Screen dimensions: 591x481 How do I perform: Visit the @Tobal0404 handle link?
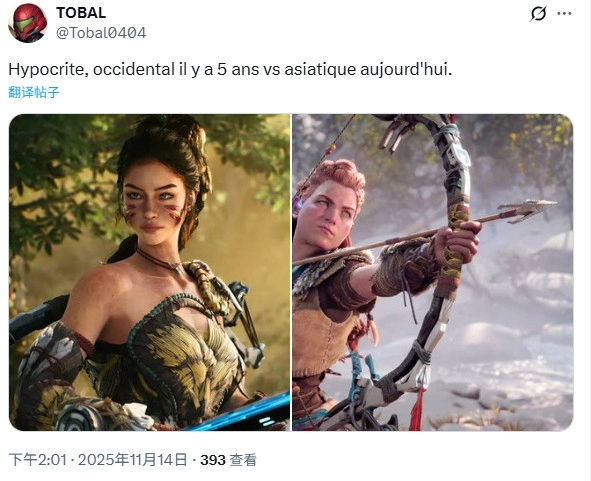[x=101, y=33]
